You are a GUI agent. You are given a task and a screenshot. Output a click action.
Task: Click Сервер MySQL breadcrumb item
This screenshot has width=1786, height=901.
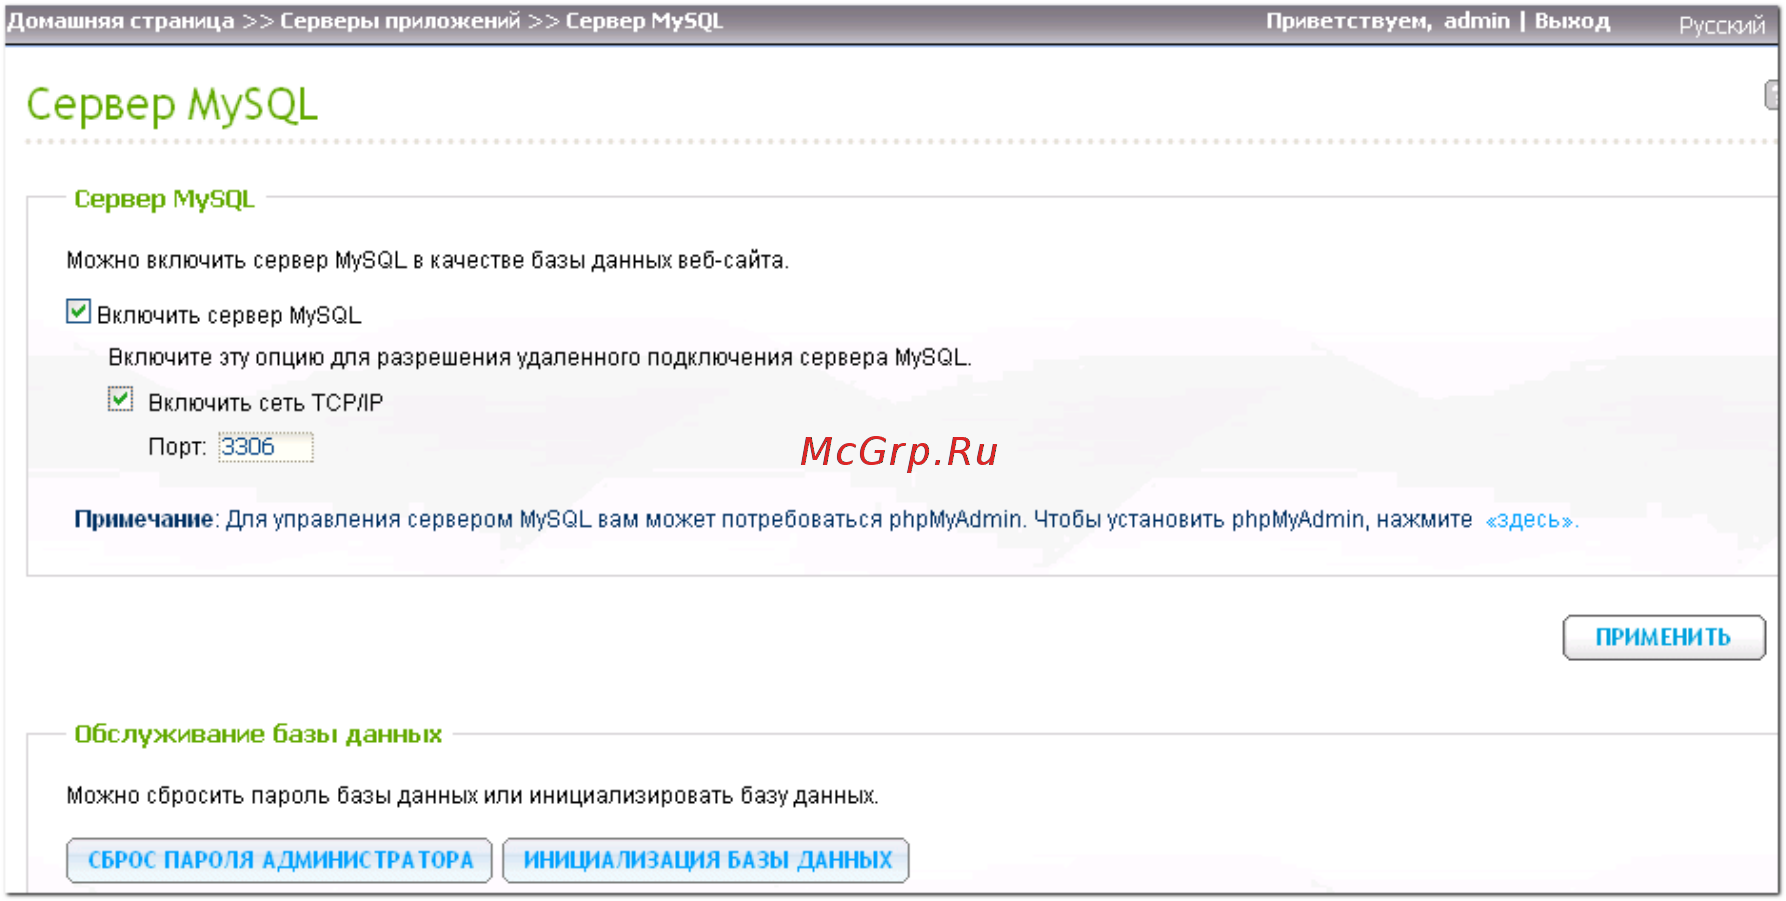point(644,21)
